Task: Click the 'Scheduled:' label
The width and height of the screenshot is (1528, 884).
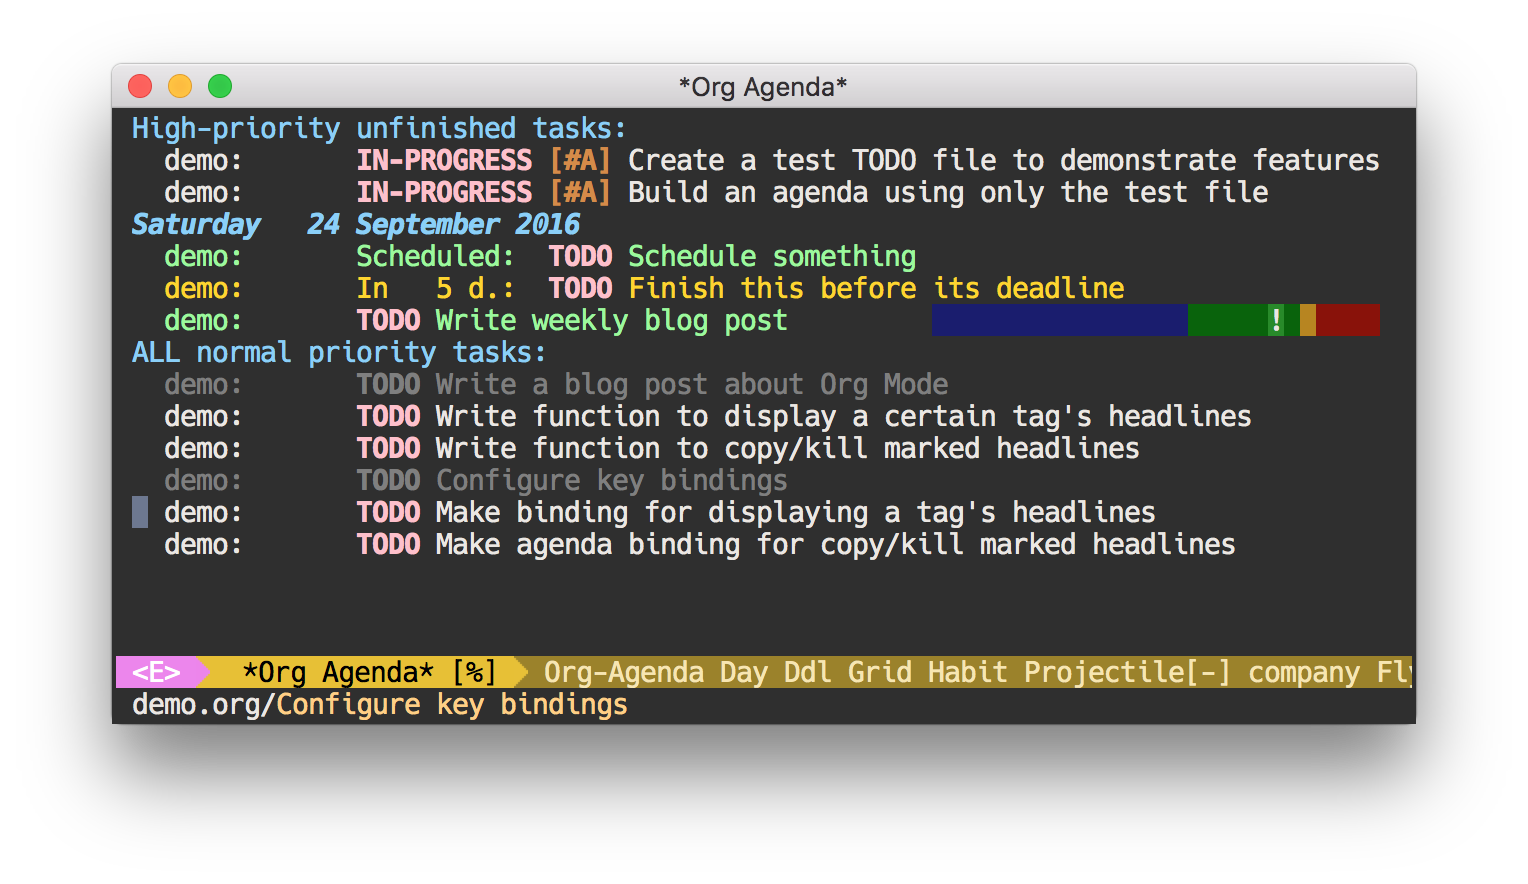Action: pyautogui.click(x=435, y=257)
